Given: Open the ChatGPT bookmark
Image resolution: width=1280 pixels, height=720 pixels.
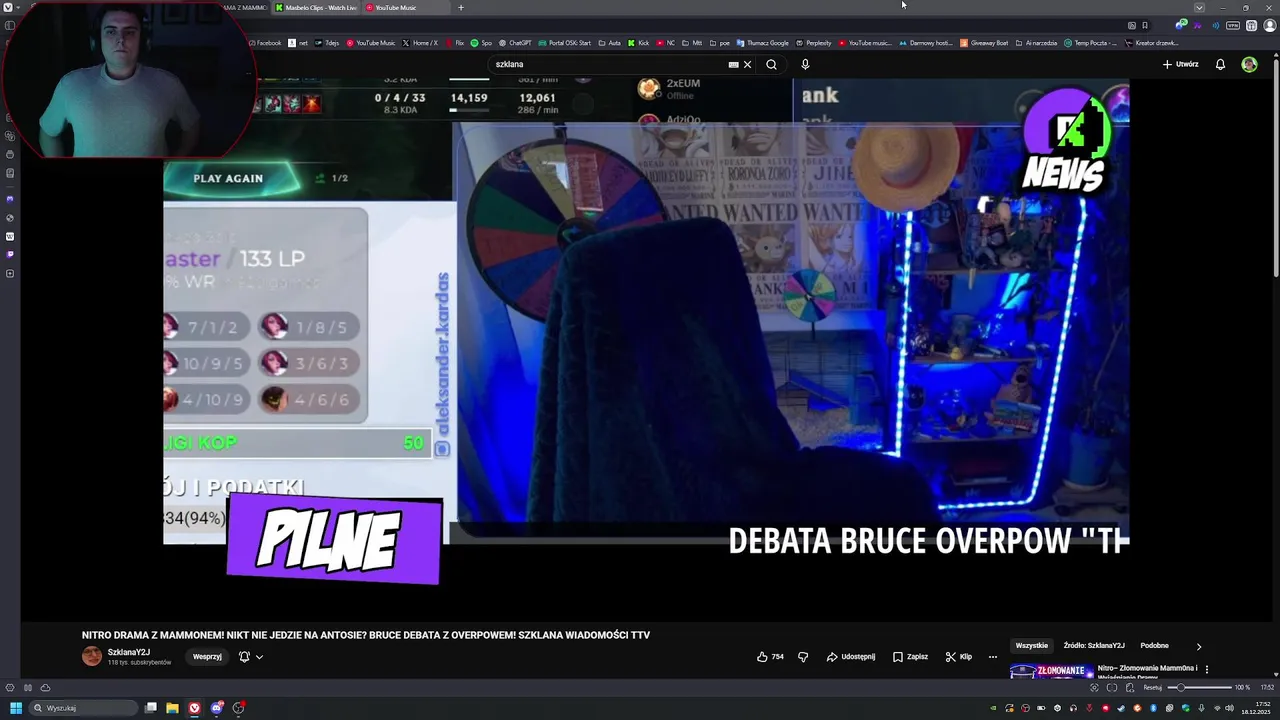Looking at the screenshot, I should point(515,43).
